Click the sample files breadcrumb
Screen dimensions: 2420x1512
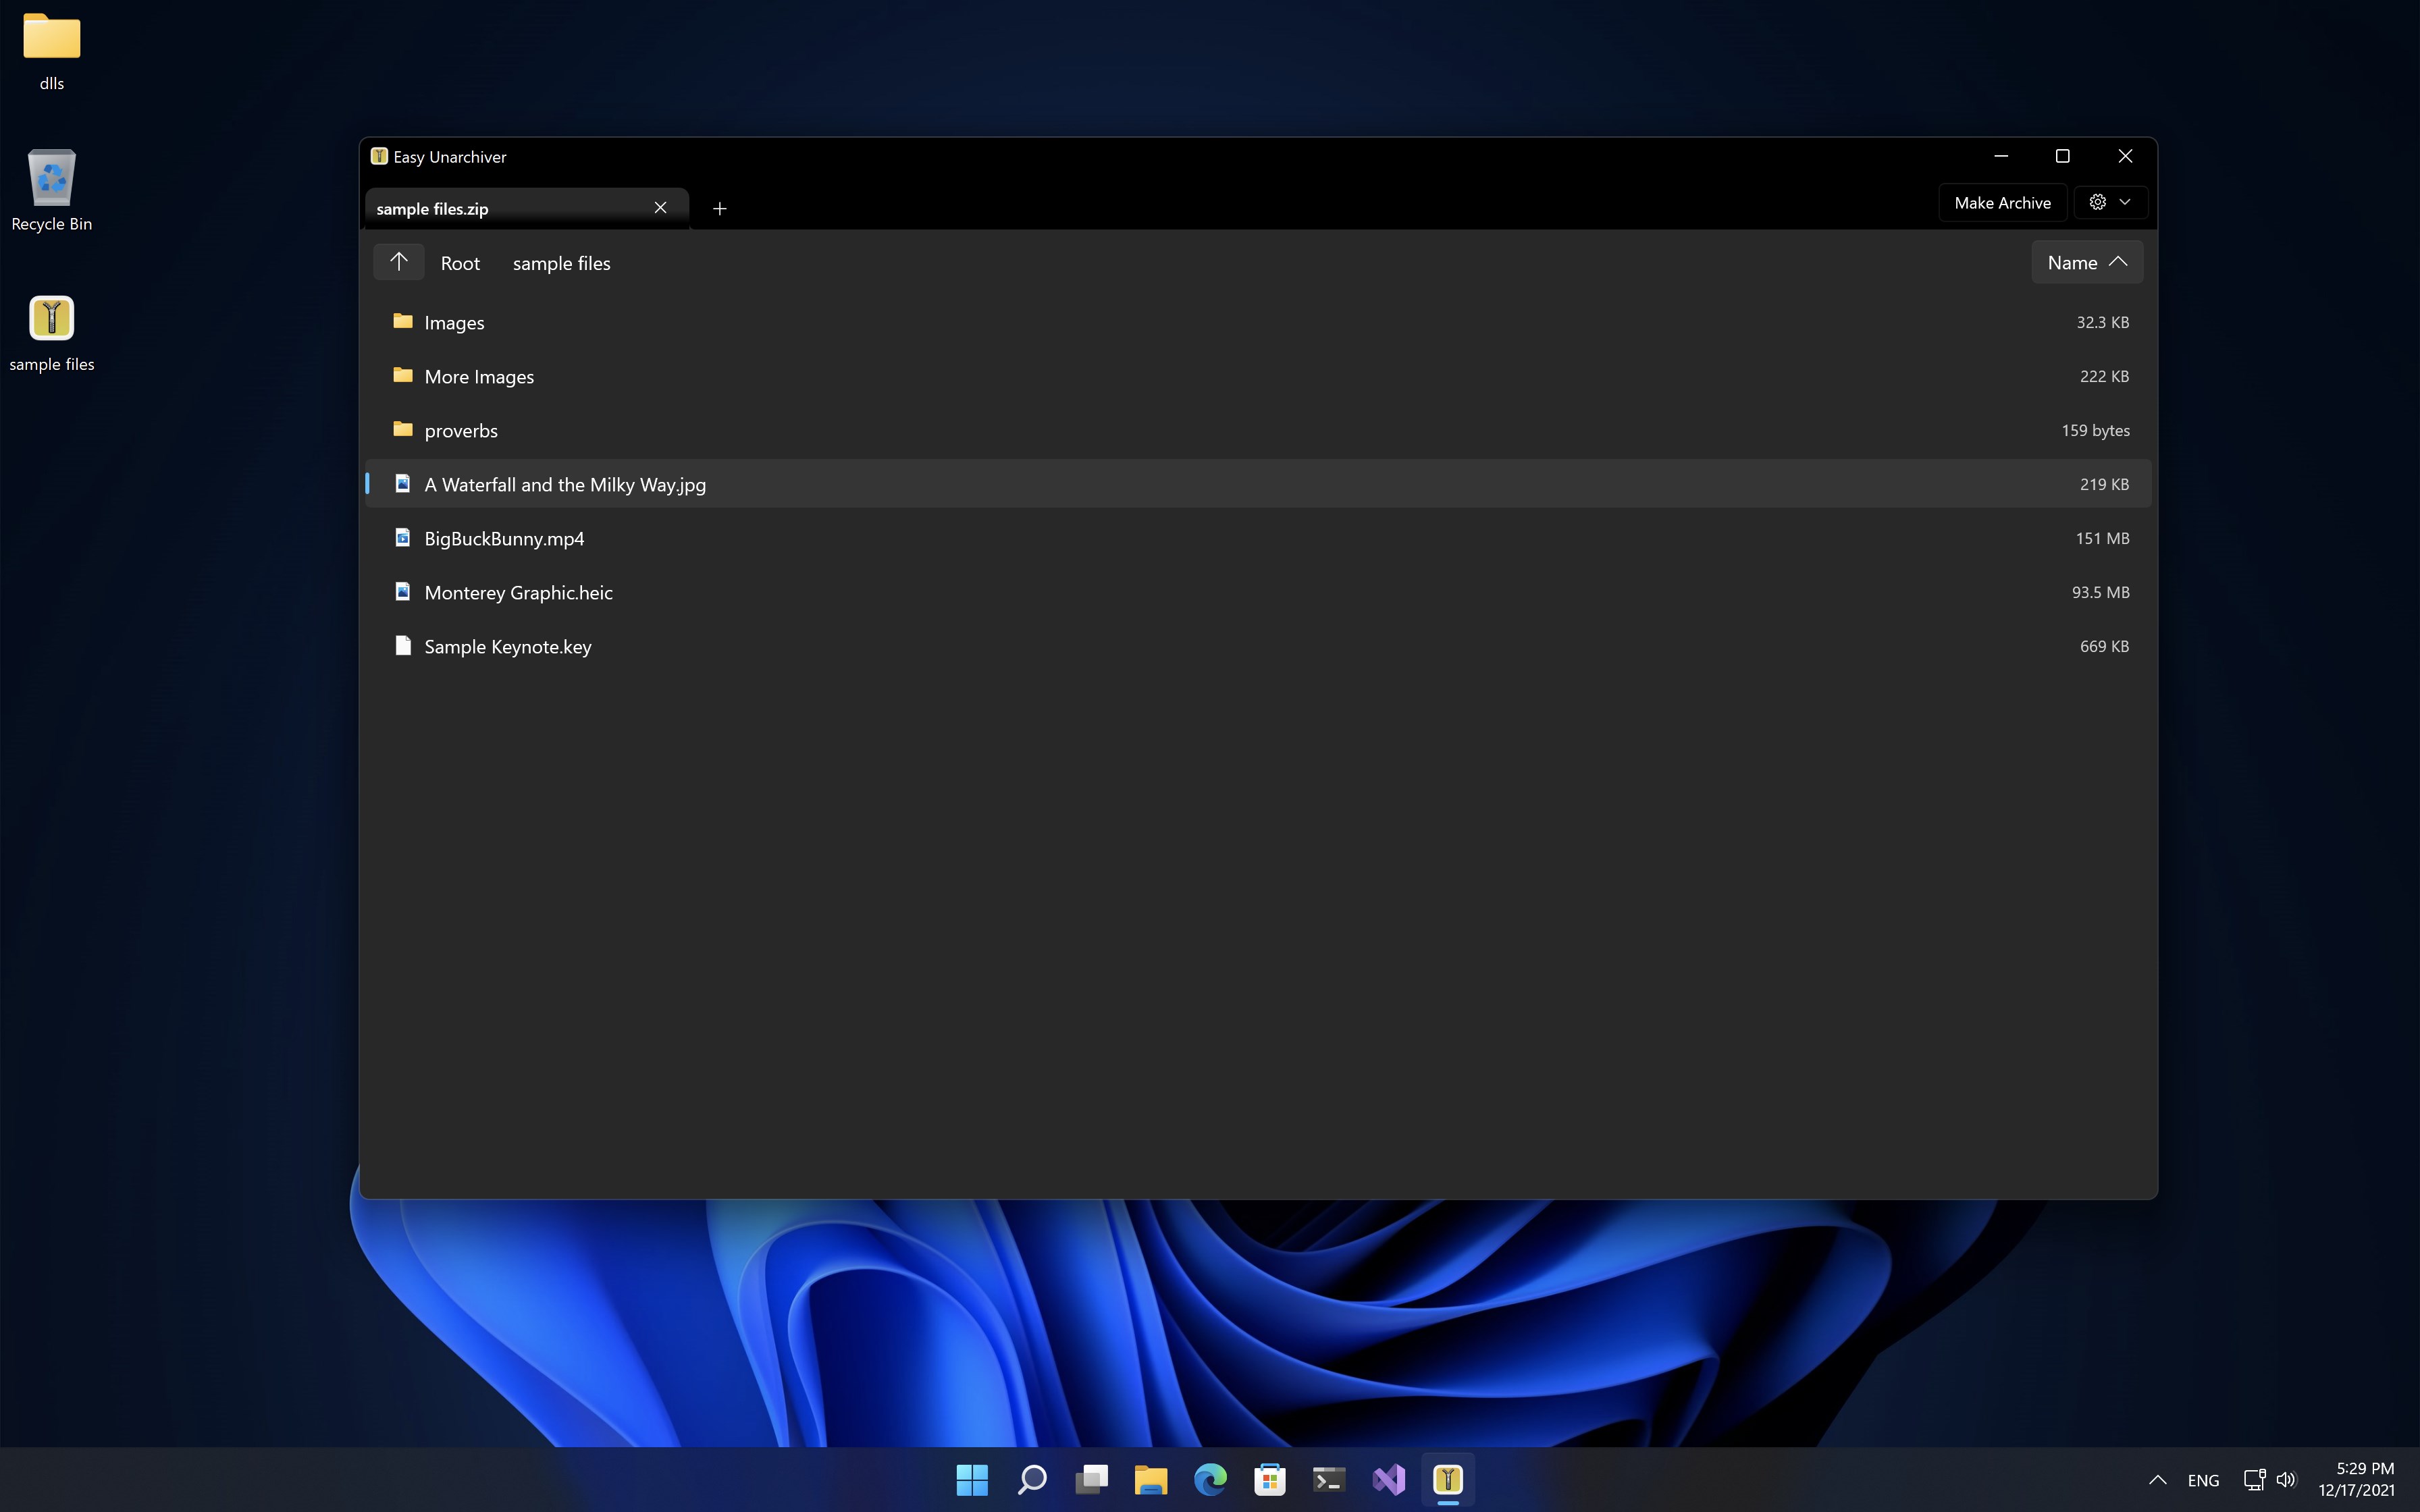click(561, 262)
